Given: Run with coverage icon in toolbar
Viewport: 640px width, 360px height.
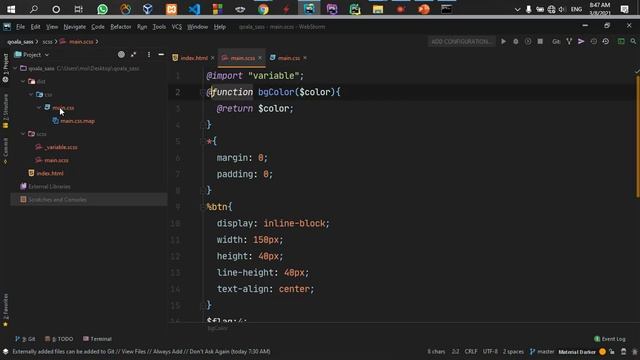Looking at the screenshot, I should coord(528,41).
